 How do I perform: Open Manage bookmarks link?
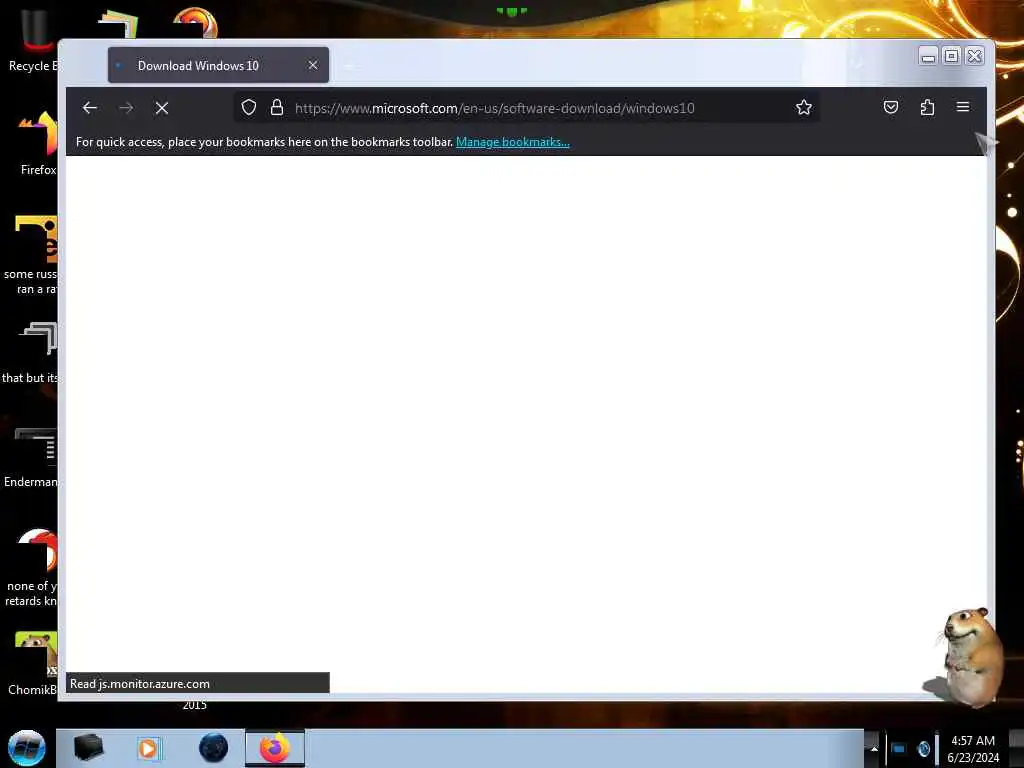click(513, 142)
